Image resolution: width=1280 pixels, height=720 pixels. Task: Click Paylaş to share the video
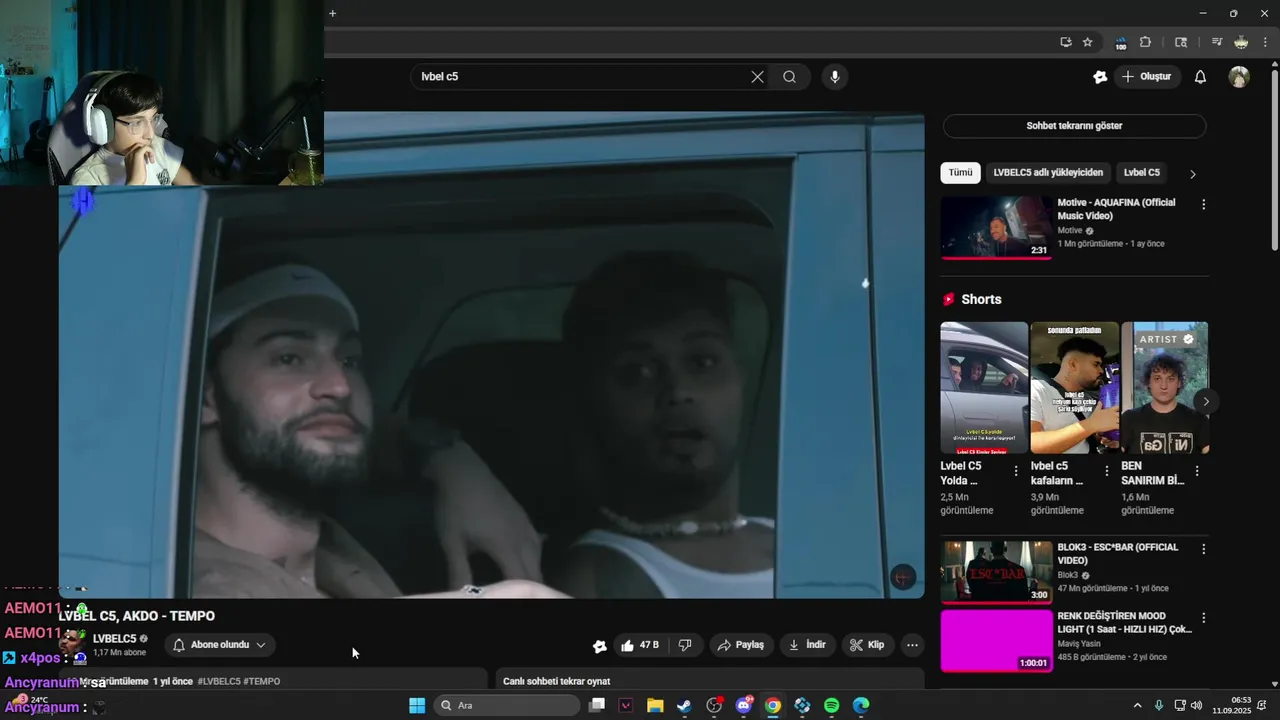(740, 645)
